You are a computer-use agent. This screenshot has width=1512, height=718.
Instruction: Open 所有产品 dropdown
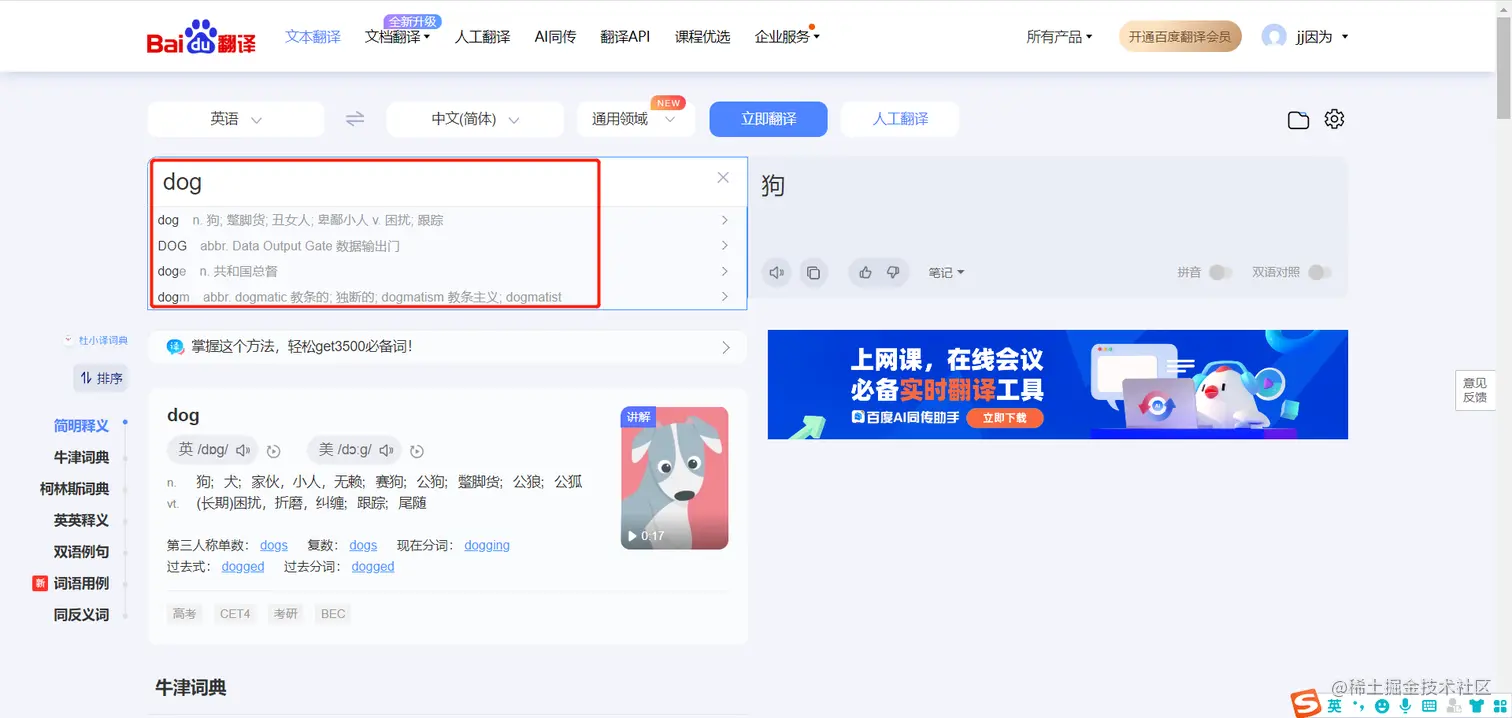click(1059, 37)
